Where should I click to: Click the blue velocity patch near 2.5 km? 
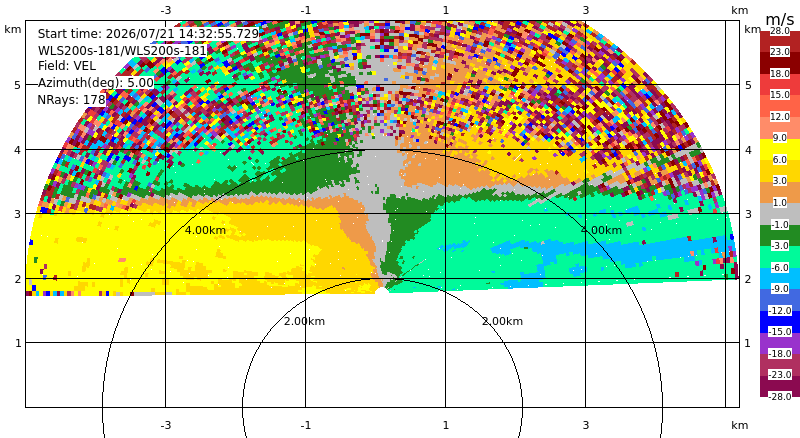(612, 254)
